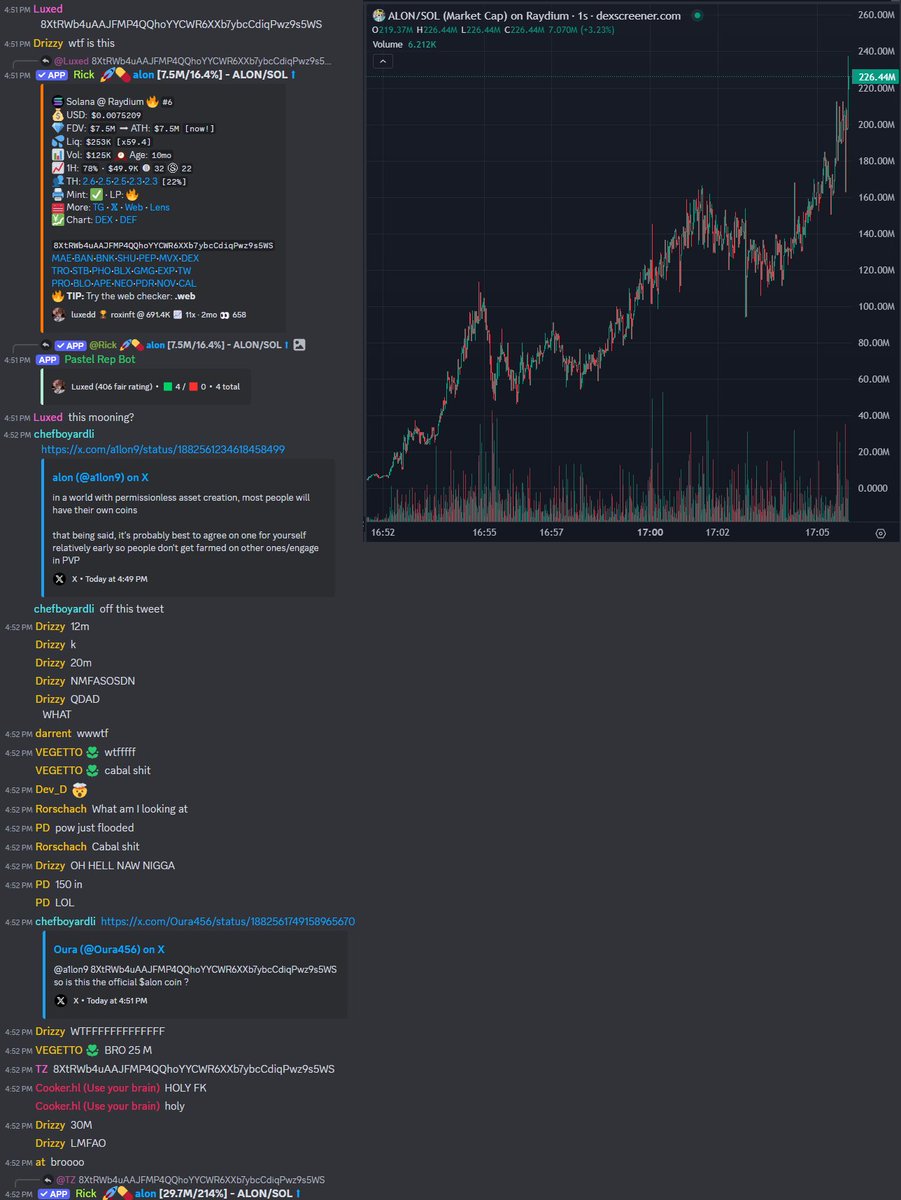This screenshot has width=901, height=1200.
Task: Click the X logo in Oura tweet footer
Action: point(61,1000)
